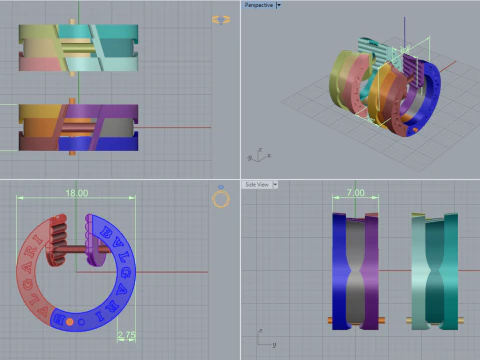Select the 2.75 dimension label
This screenshot has height=360, width=480.
126,336
